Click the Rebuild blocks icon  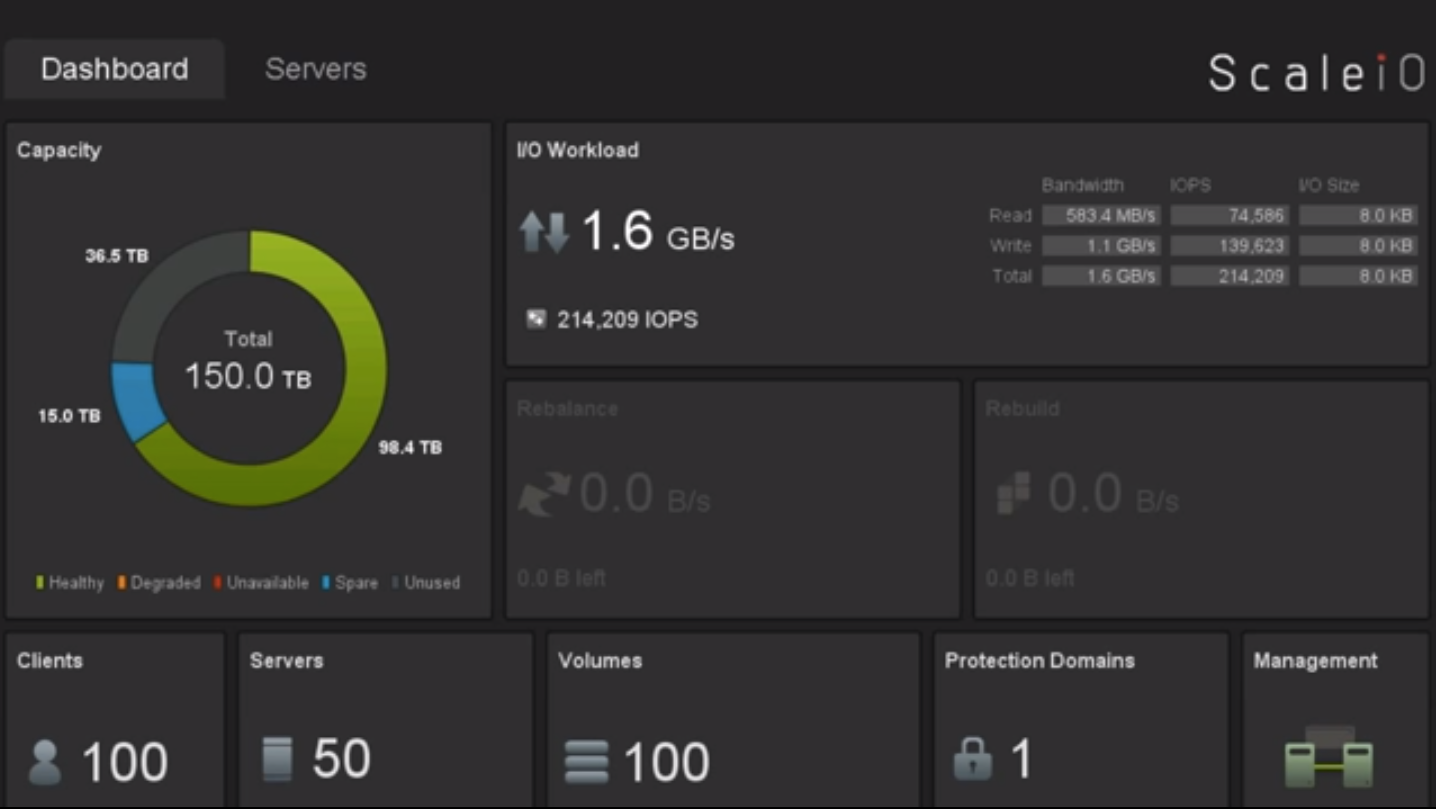[1013, 494]
